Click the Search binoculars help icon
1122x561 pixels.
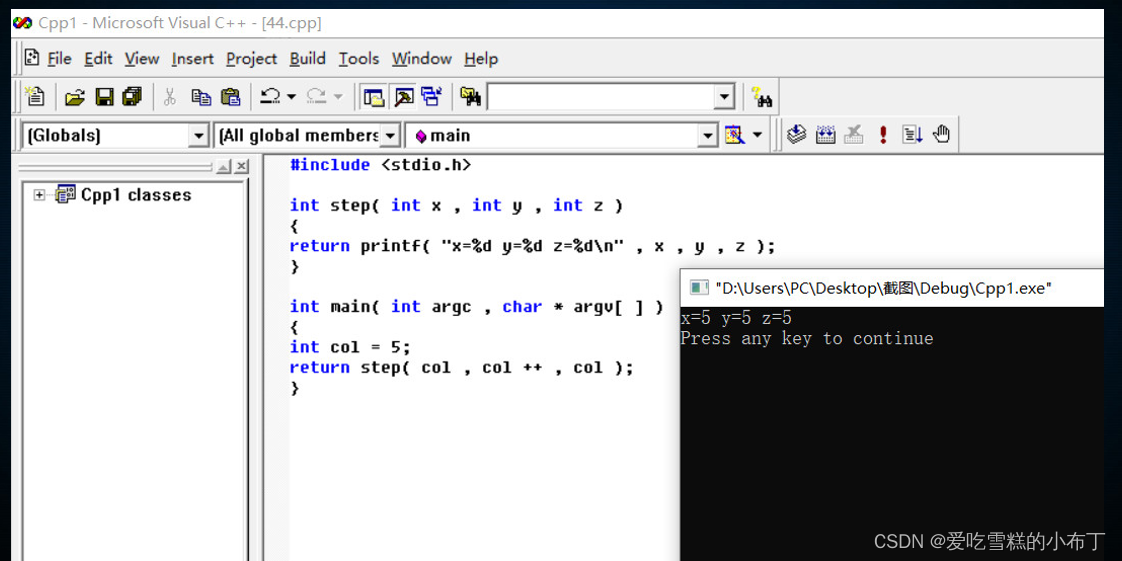(x=761, y=97)
